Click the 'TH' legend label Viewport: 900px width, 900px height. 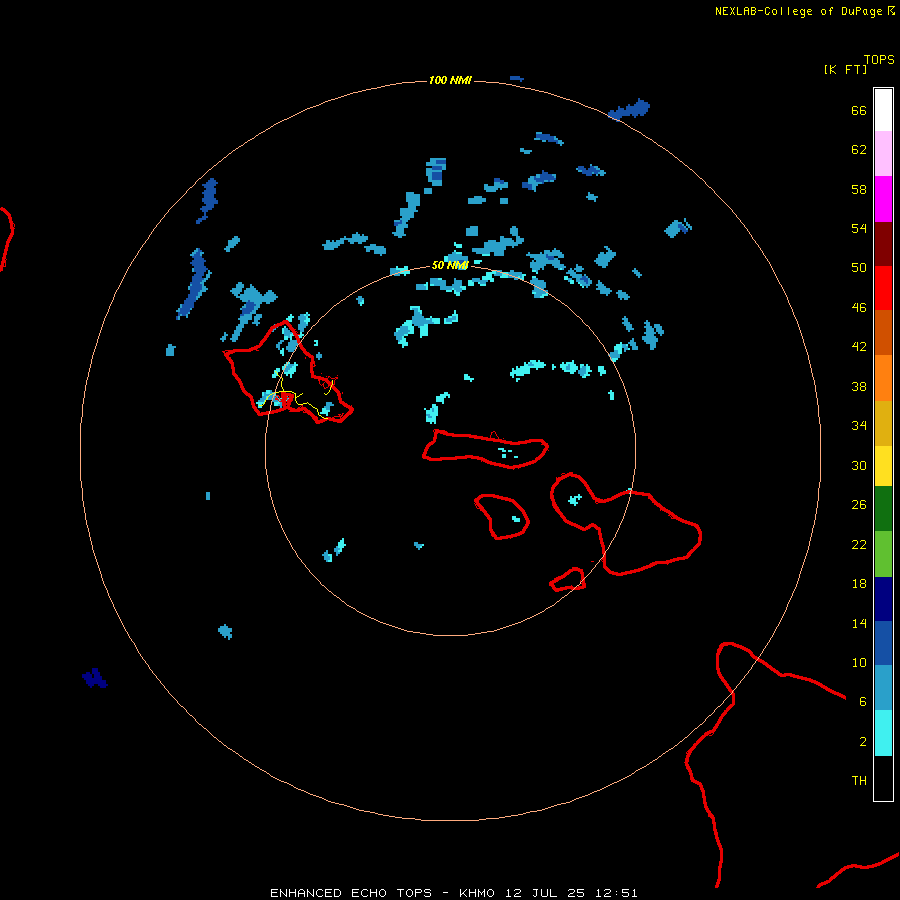(x=859, y=781)
